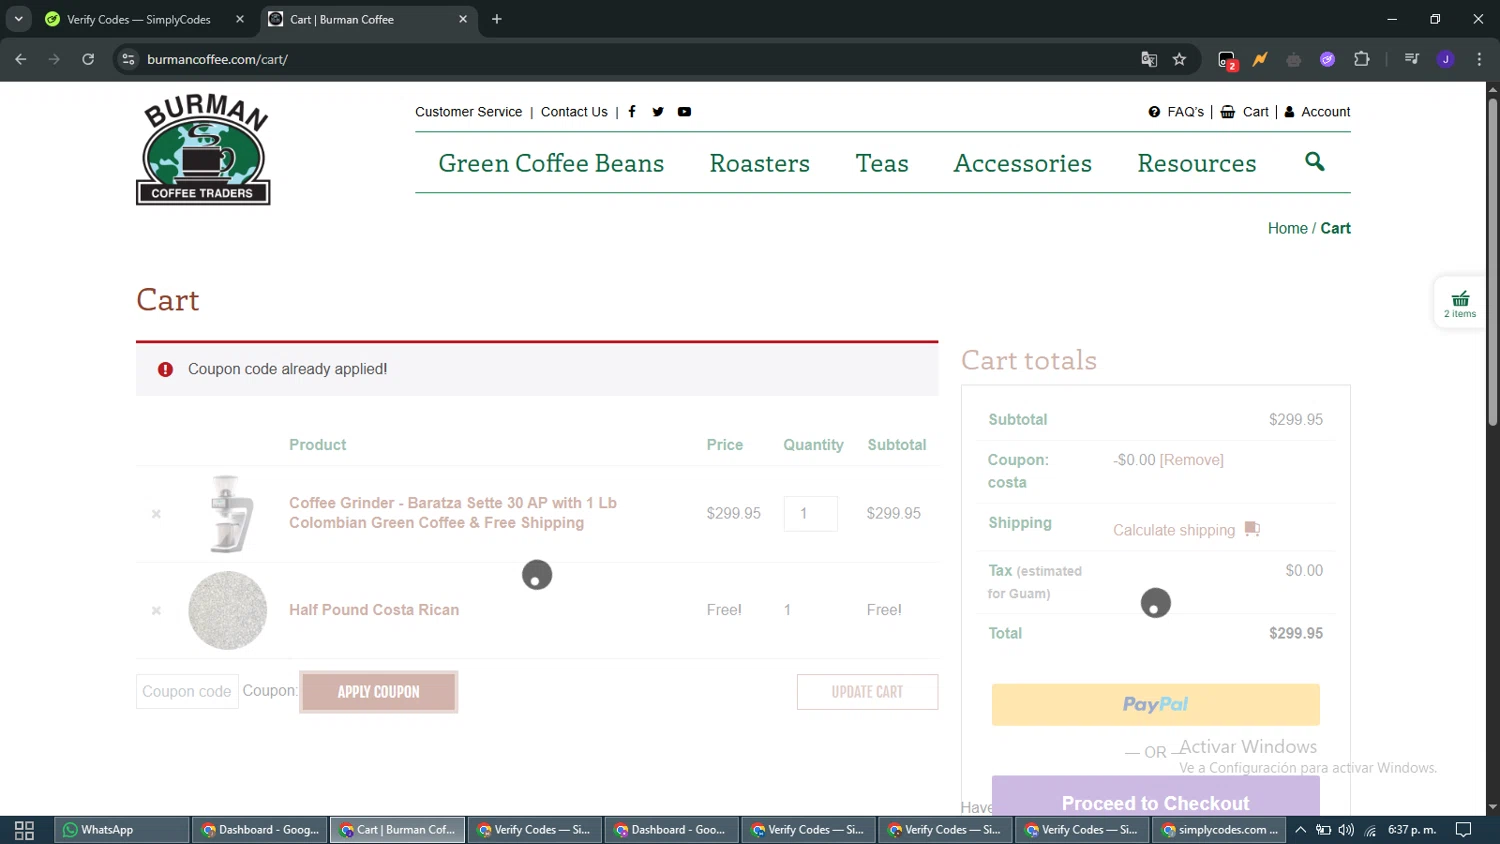
Task: Open Half Pound Costa Rican product link
Action: pos(374,610)
